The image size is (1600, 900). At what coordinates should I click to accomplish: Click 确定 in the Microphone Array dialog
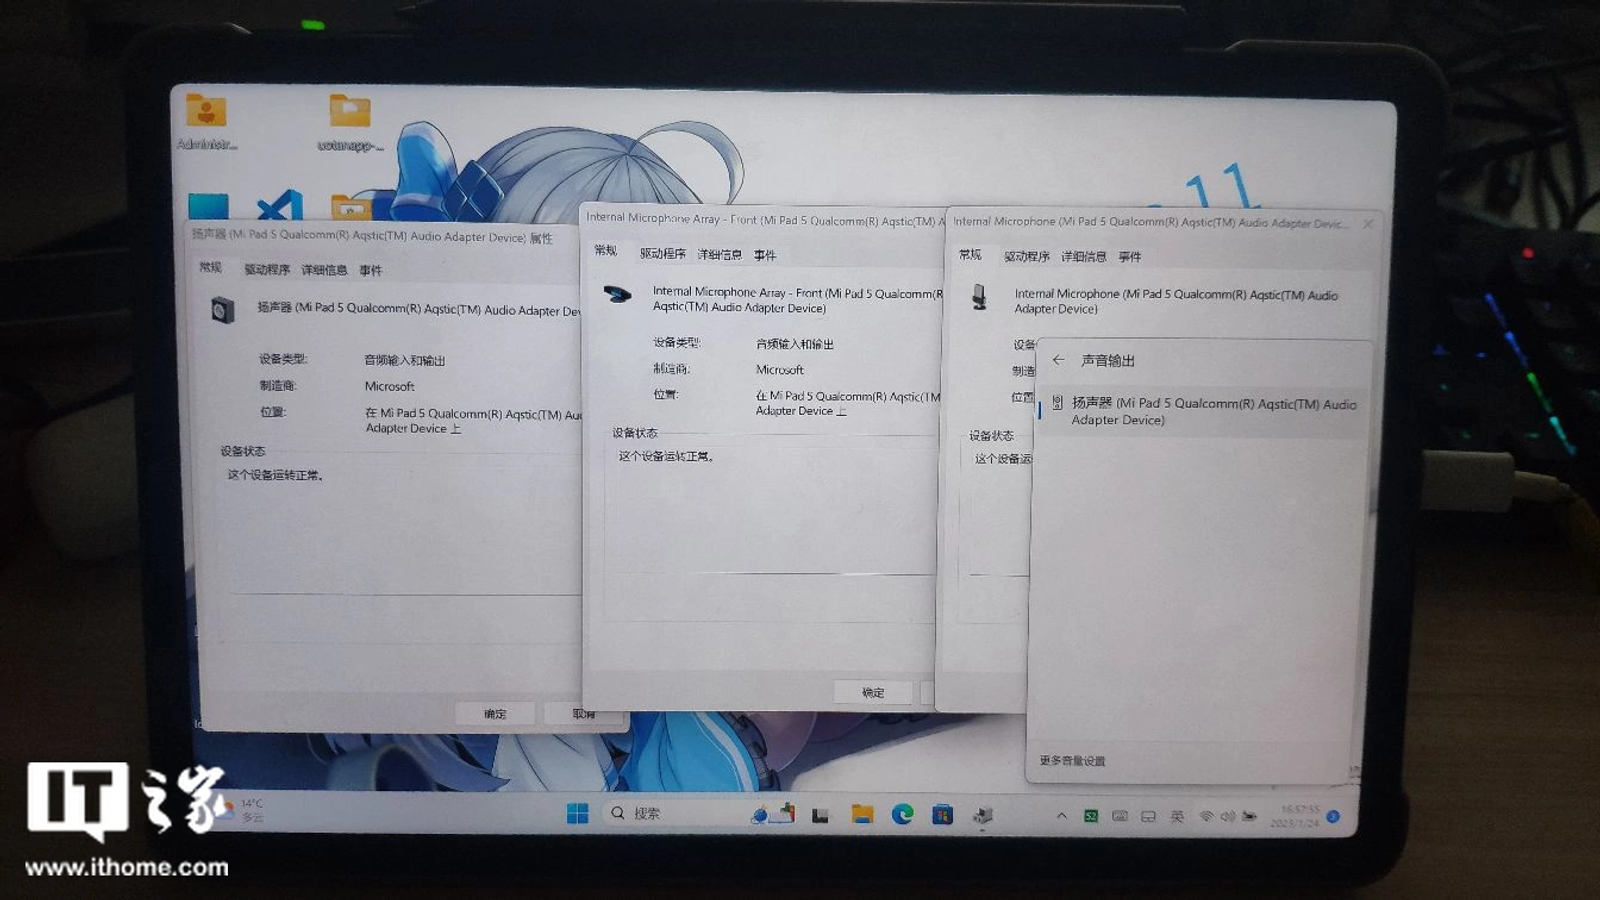(x=873, y=692)
